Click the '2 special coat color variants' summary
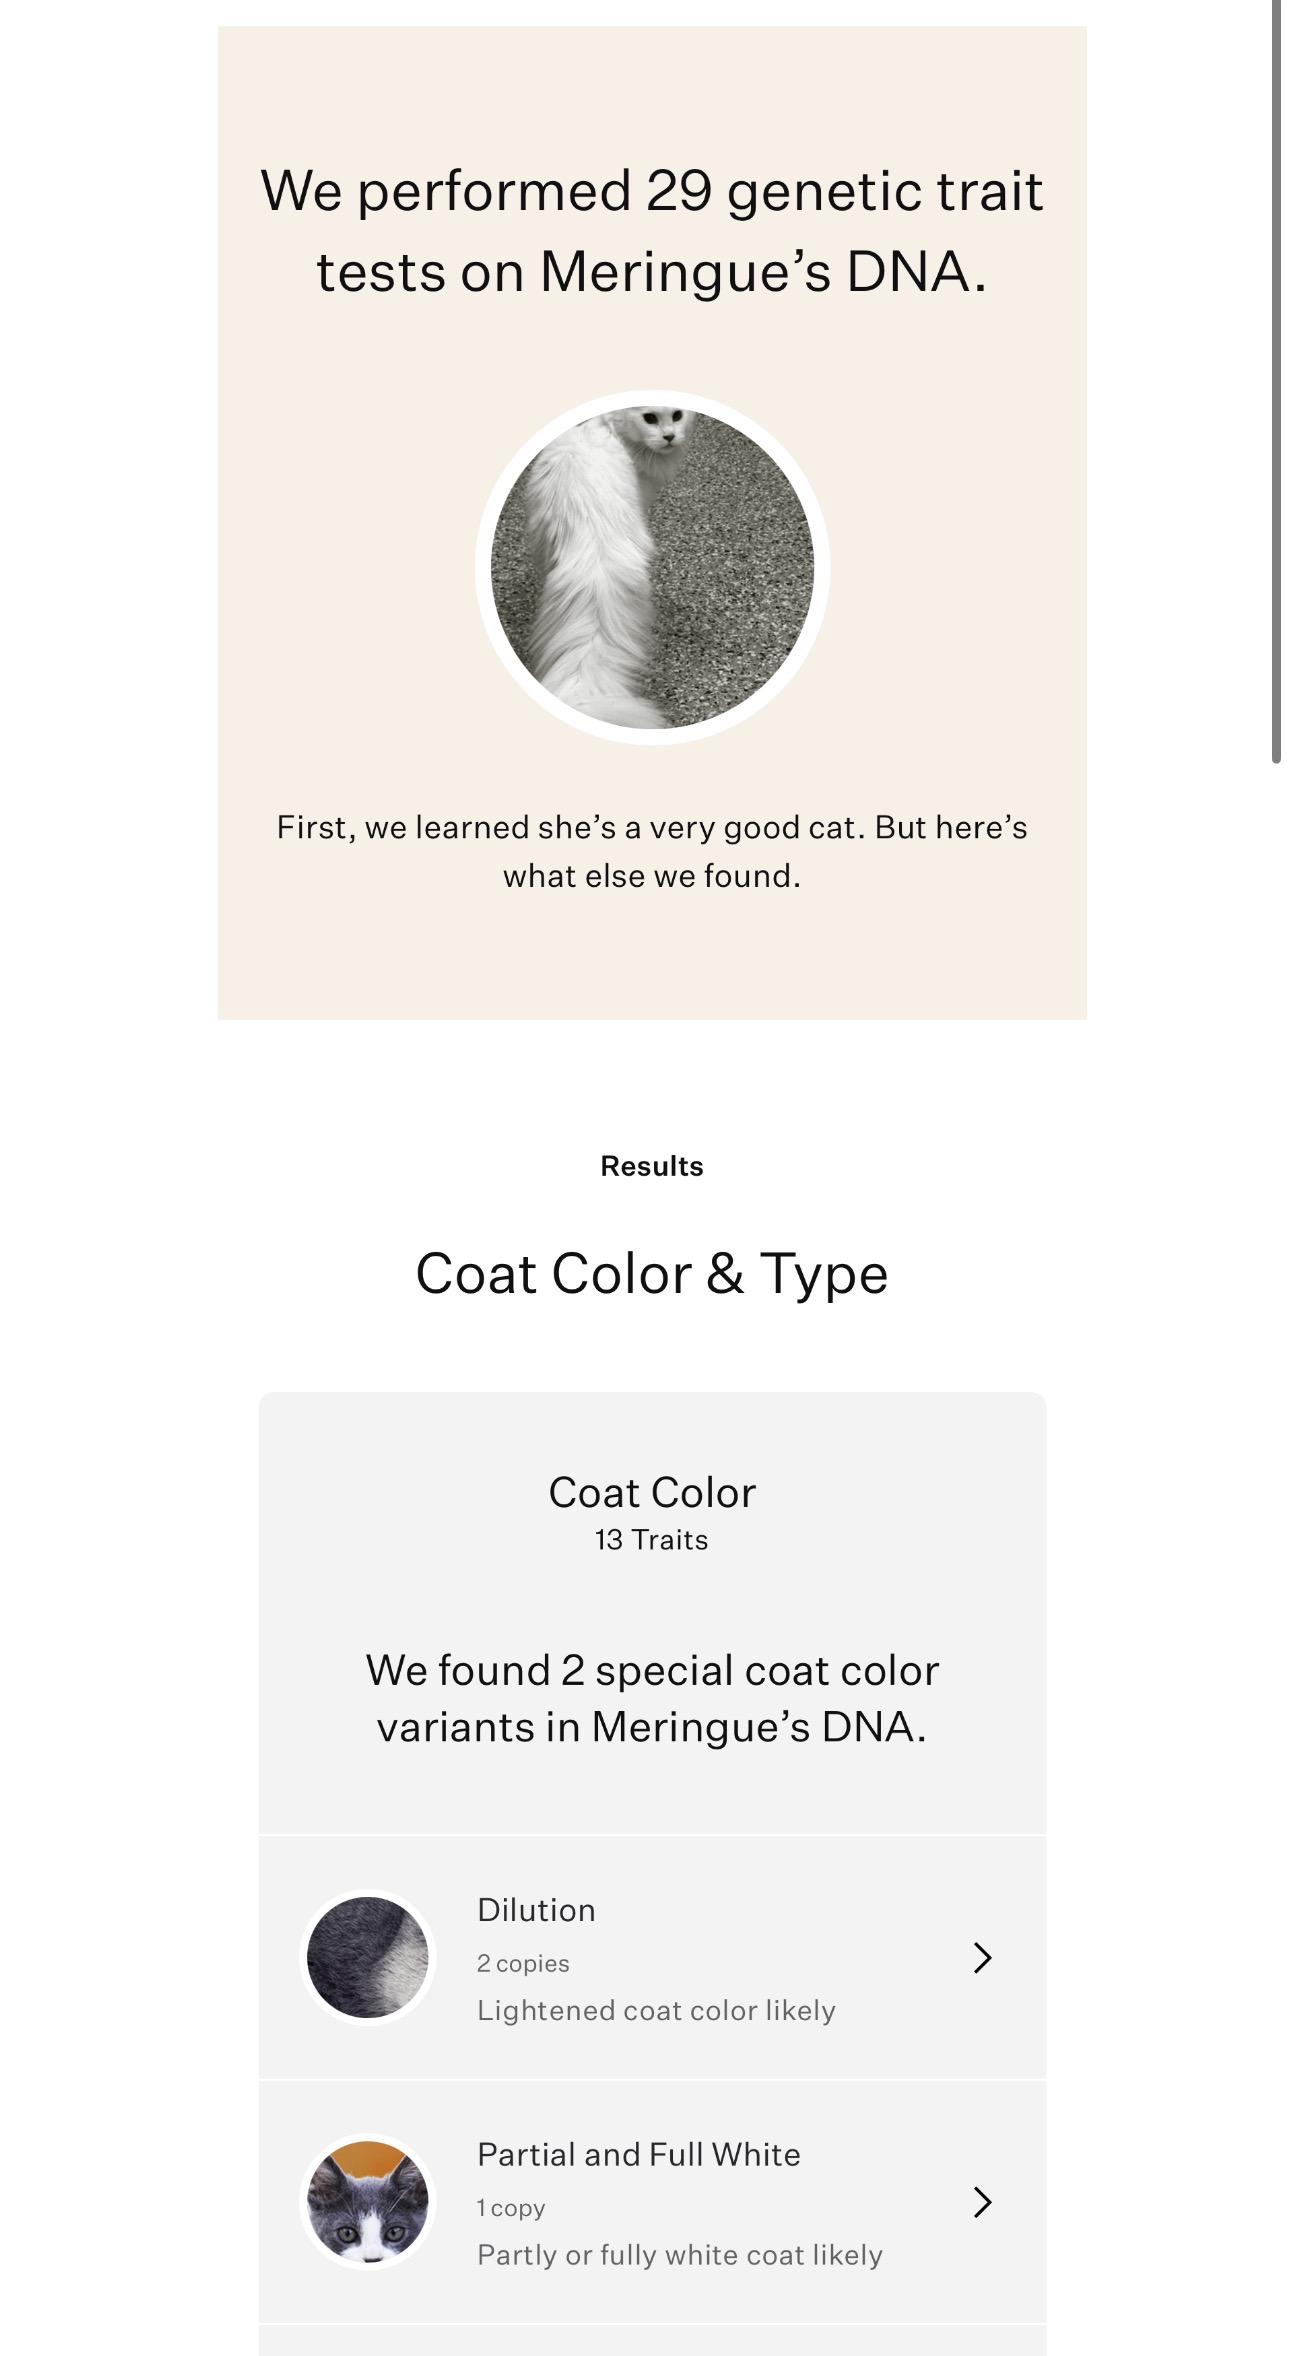The width and height of the screenshot is (1290, 2356). 652,1698
